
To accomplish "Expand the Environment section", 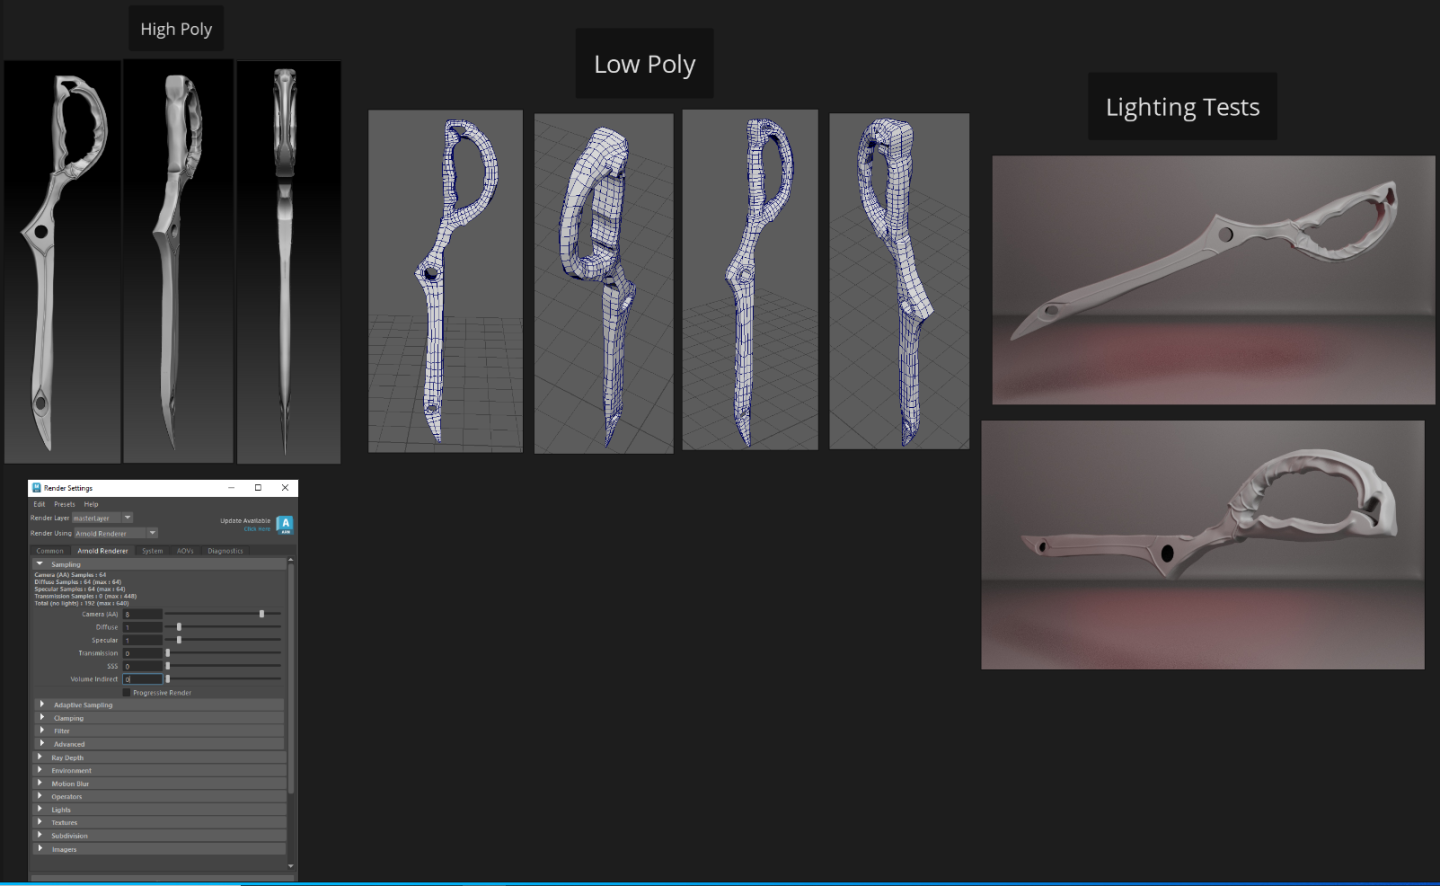I will coord(160,771).
